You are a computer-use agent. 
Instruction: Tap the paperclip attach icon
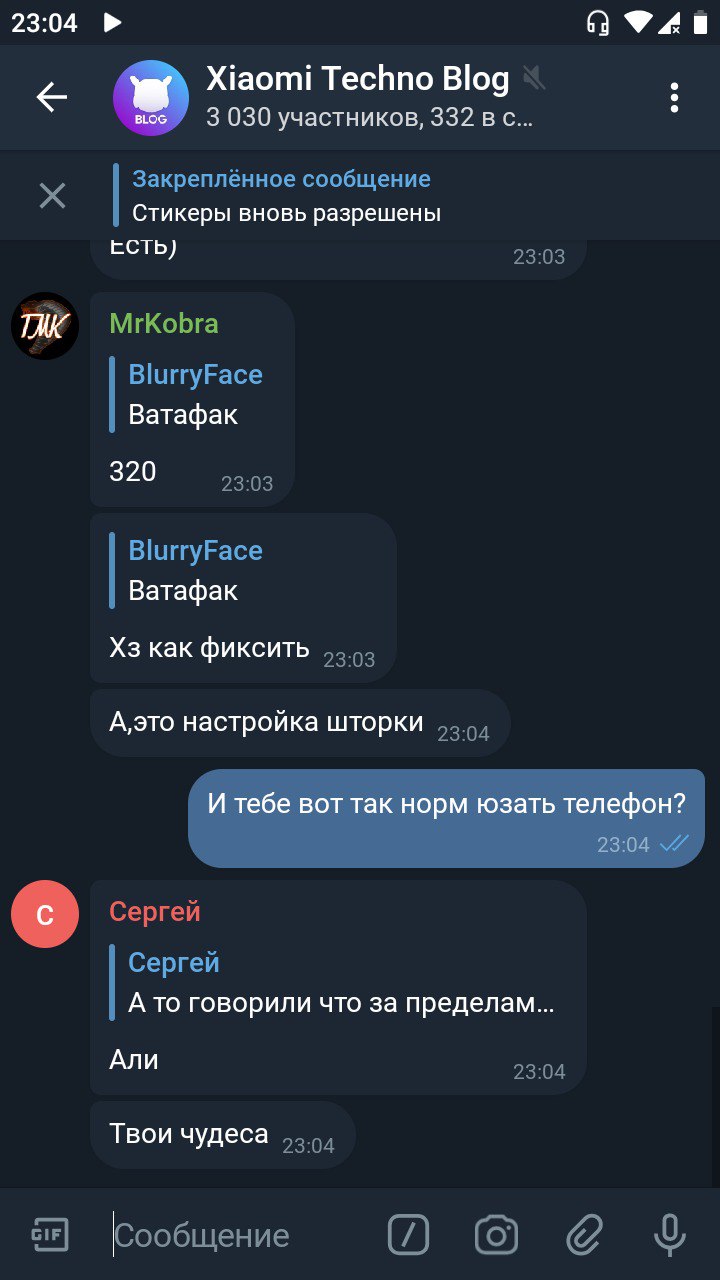pos(584,1235)
